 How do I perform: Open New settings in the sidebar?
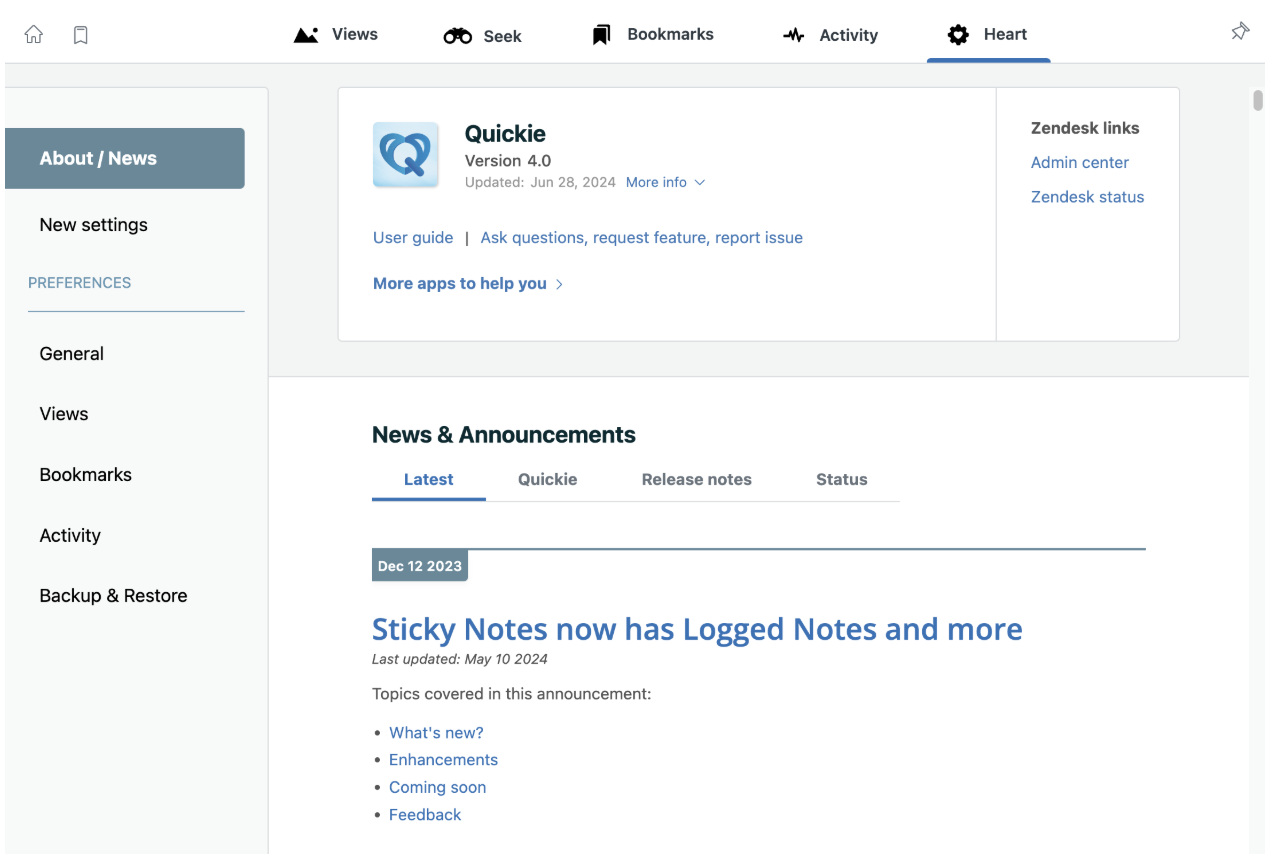[94, 225]
